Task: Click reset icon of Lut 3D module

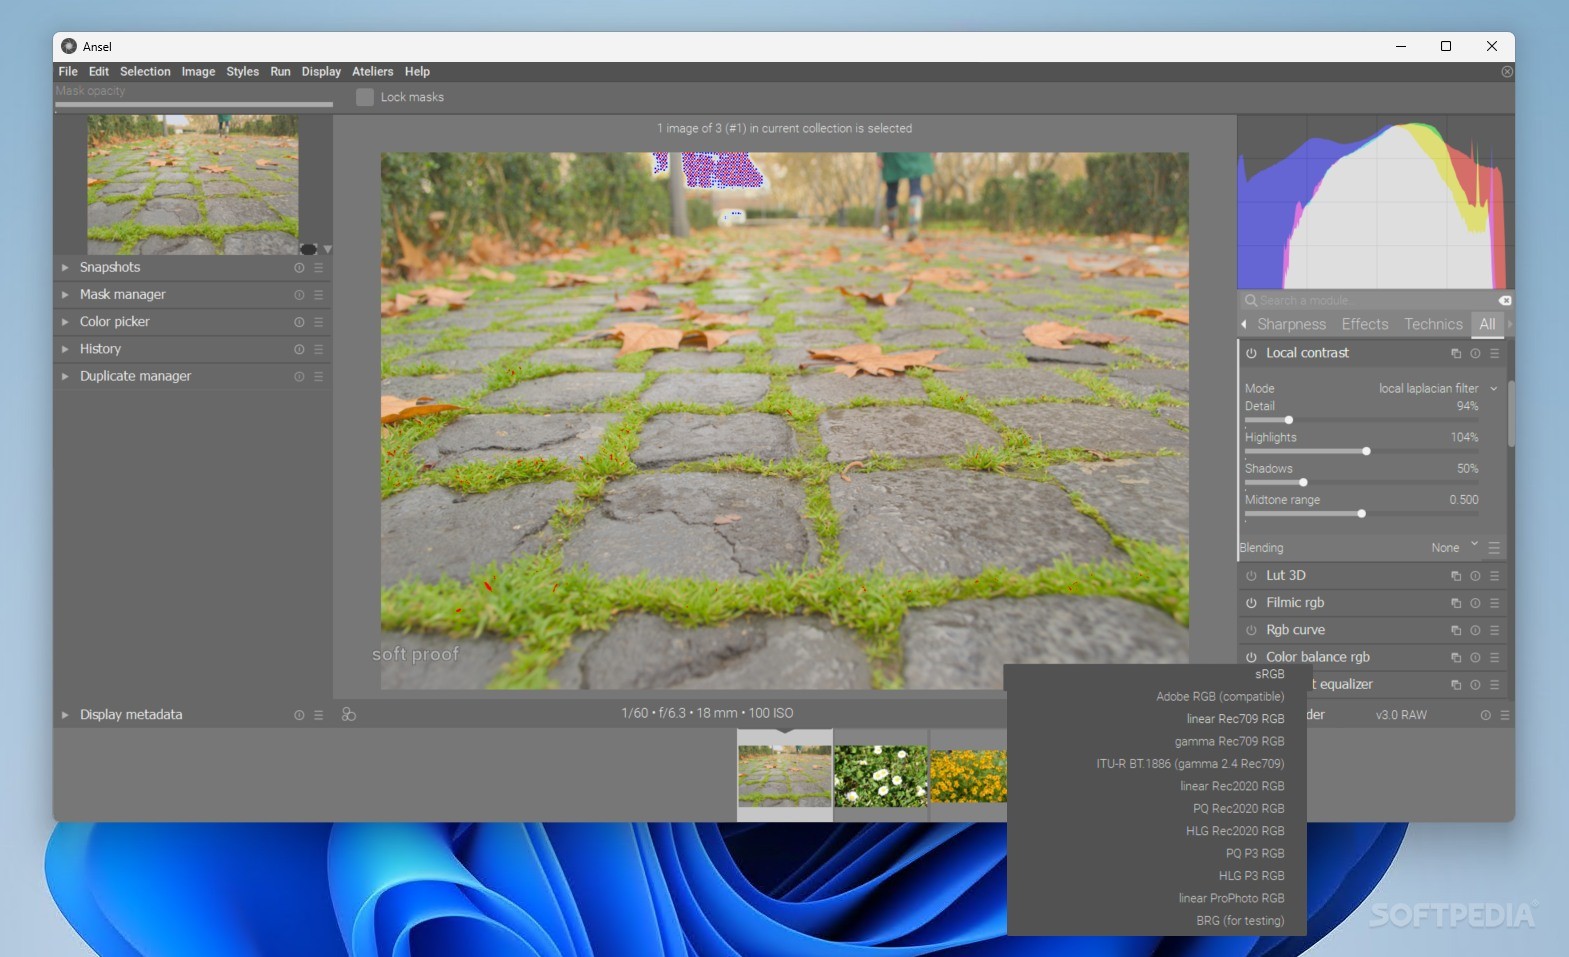Action: click(x=1475, y=576)
